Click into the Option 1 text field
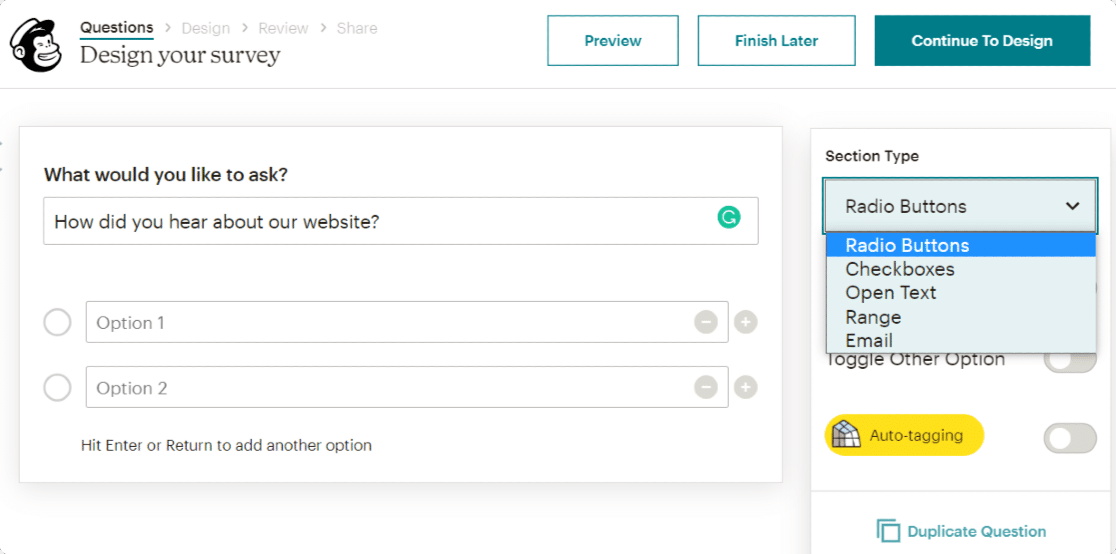Screen dimensions: 1116x554 (407, 322)
